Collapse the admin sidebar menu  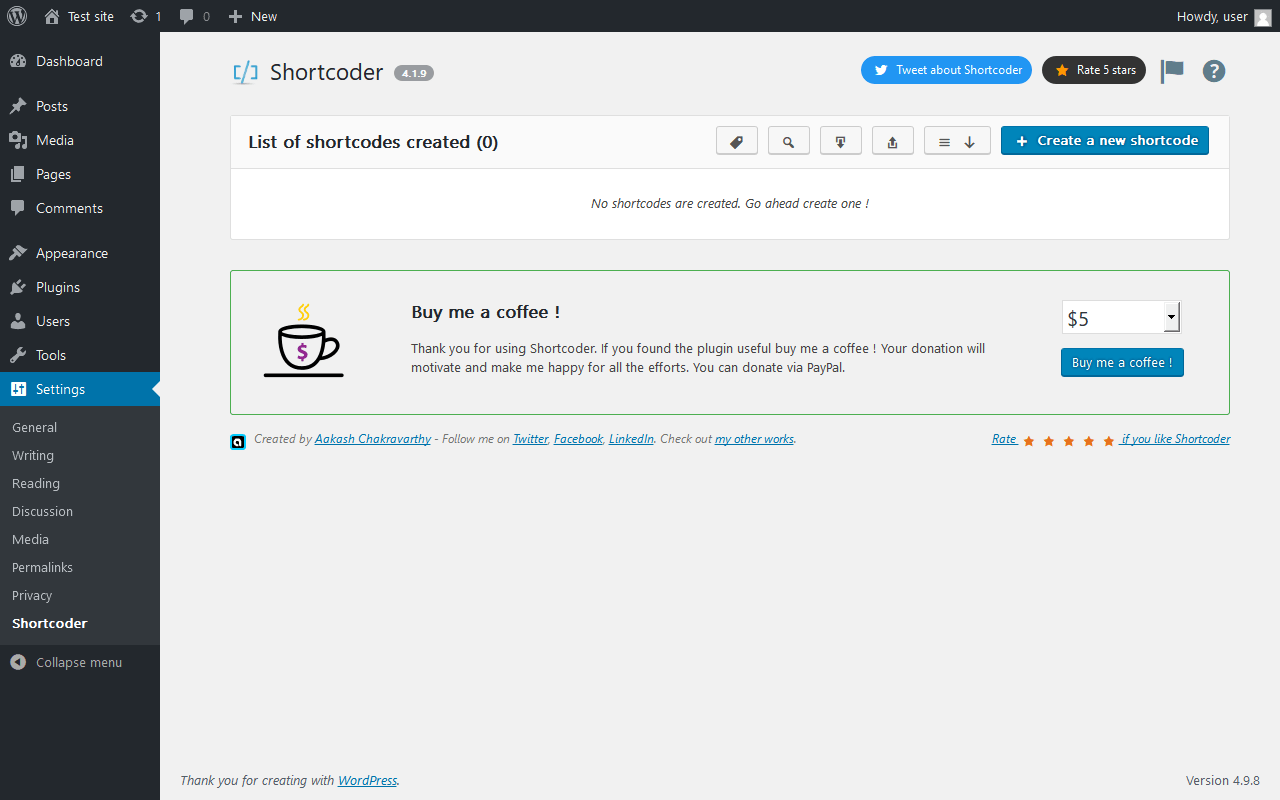point(80,662)
